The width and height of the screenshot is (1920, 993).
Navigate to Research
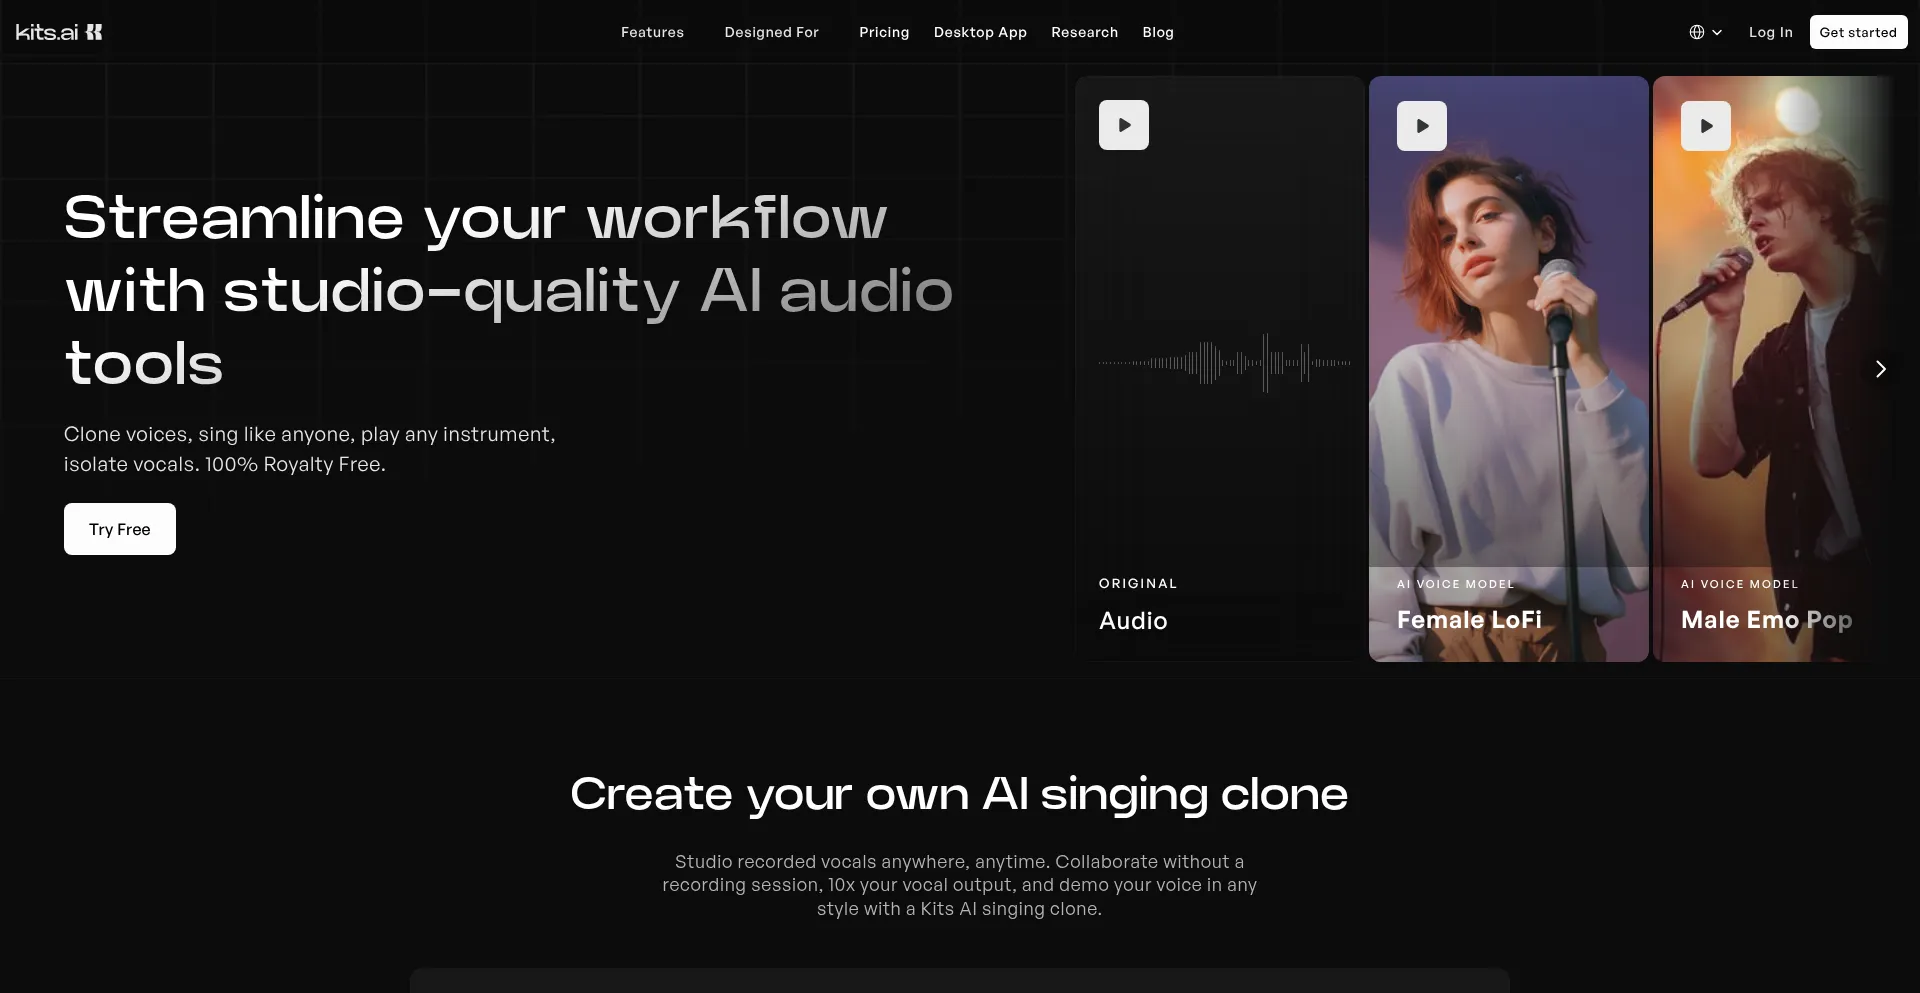[x=1084, y=32]
